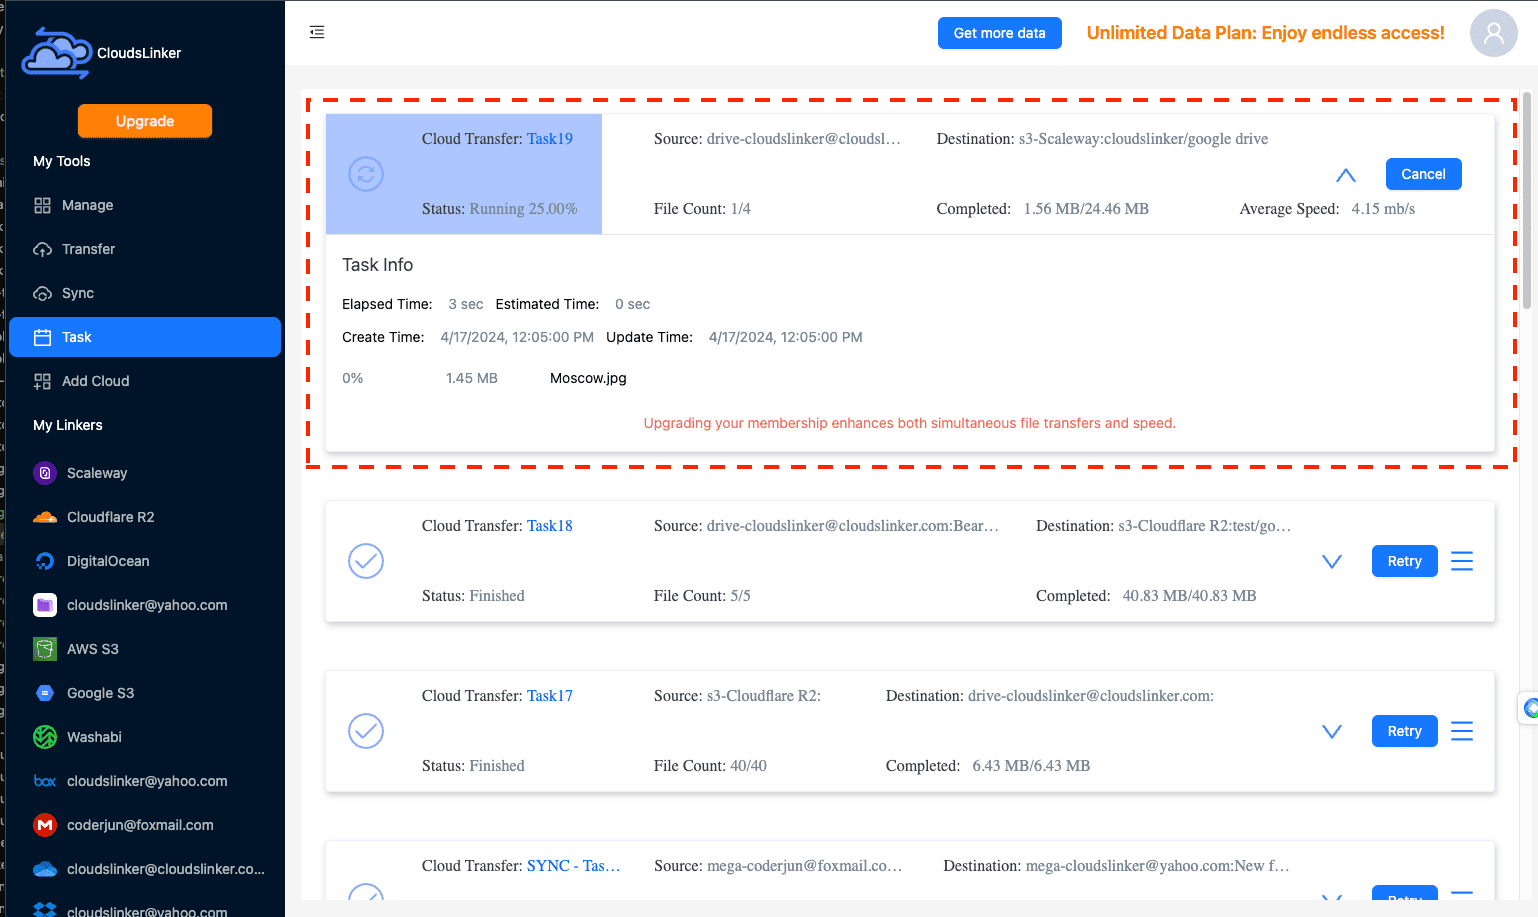Open the Add Cloud menu item
This screenshot has height=917, width=1538.
coord(145,381)
